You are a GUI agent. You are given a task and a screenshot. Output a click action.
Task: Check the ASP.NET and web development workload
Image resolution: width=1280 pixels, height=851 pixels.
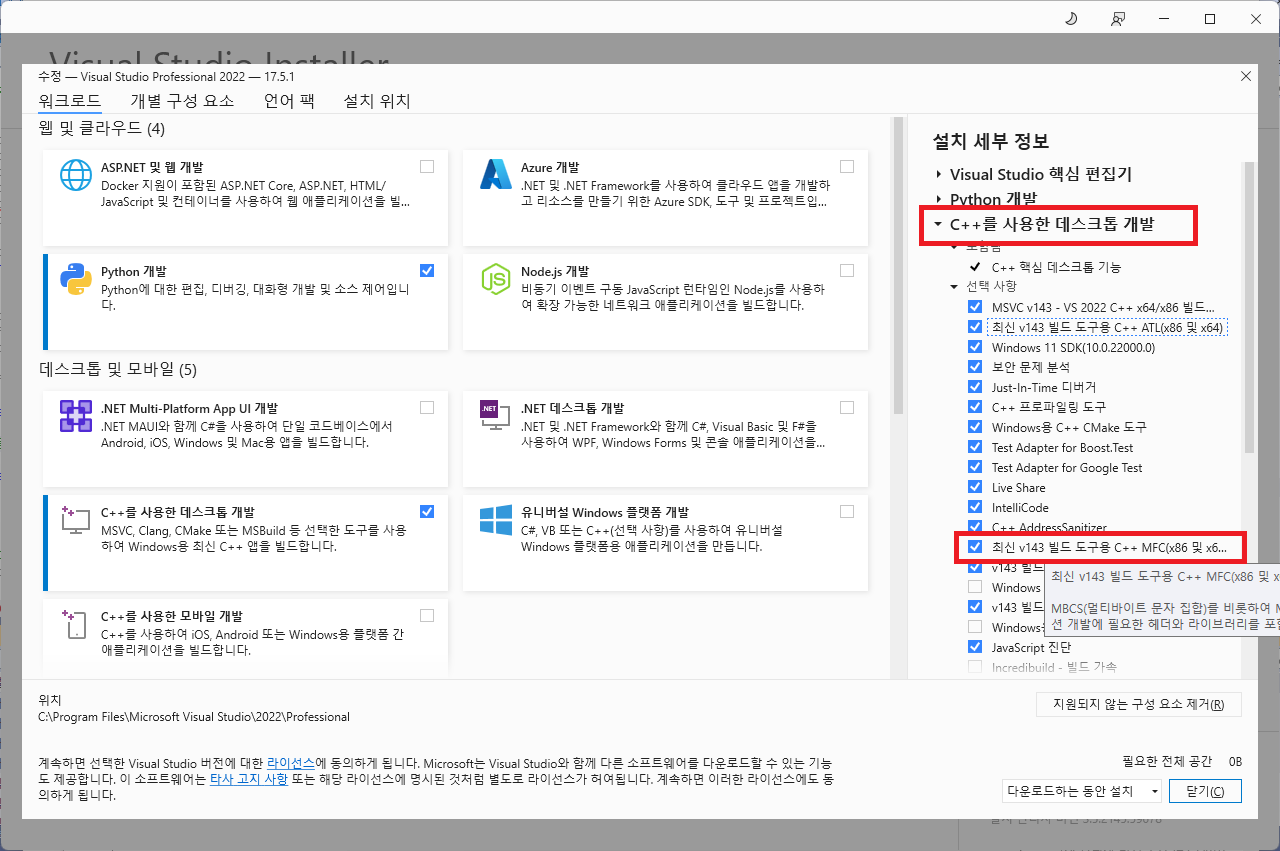click(427, 166)
